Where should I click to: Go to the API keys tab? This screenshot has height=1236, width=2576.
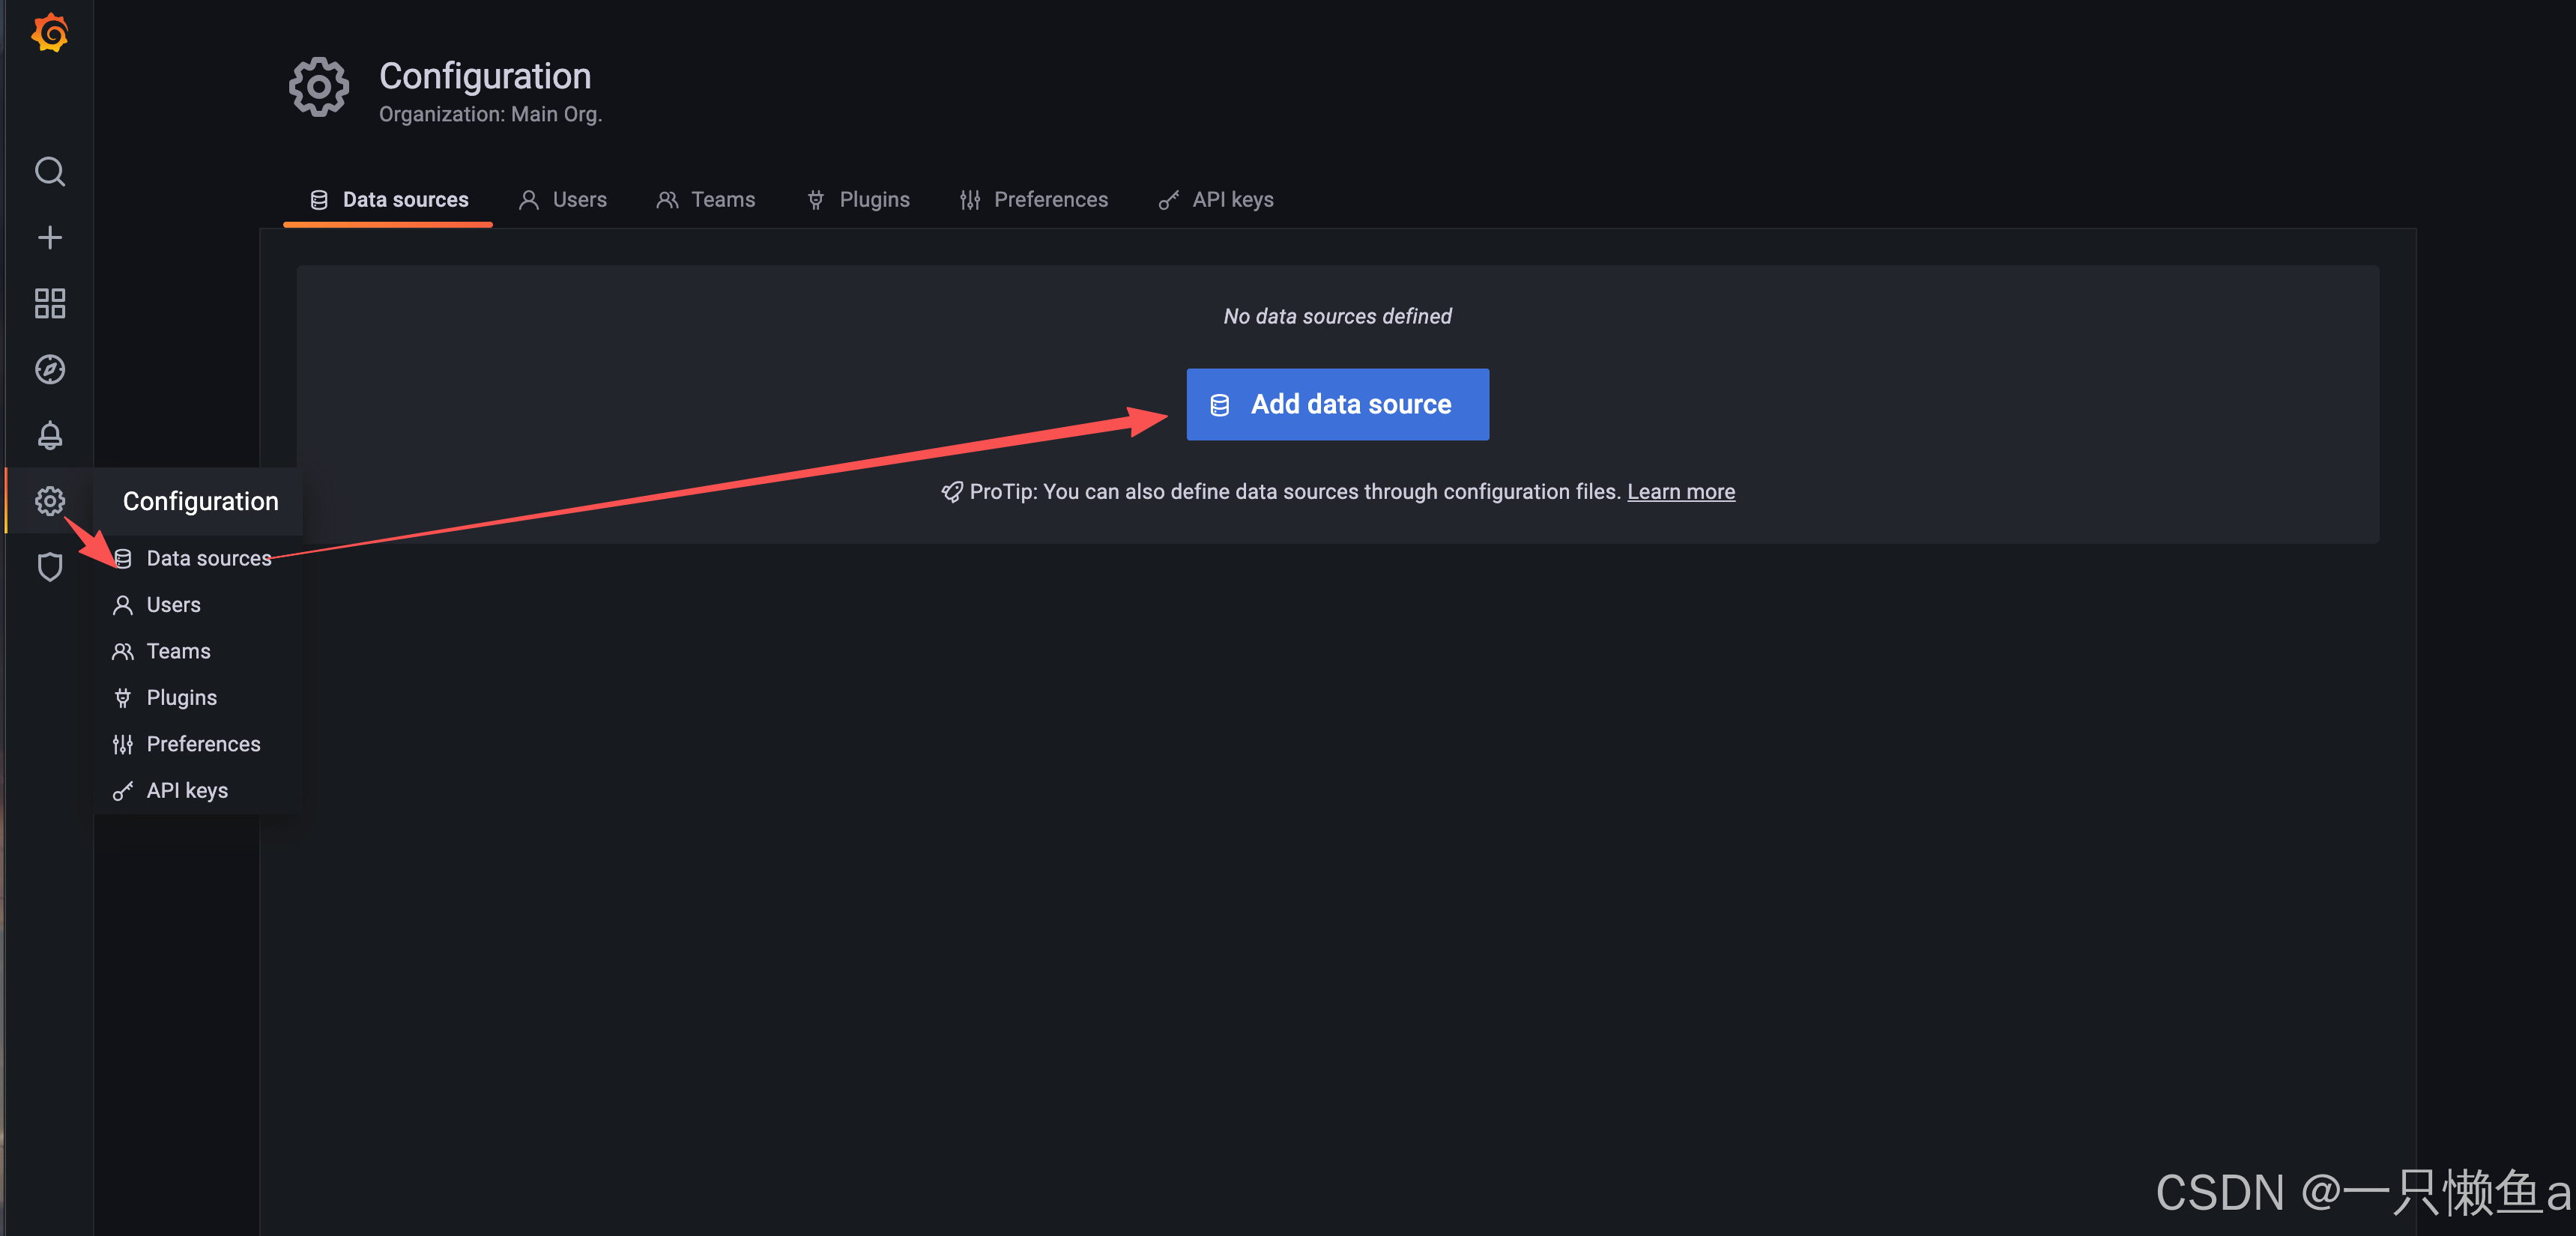pyautogui.click(x=1216, y=200)
